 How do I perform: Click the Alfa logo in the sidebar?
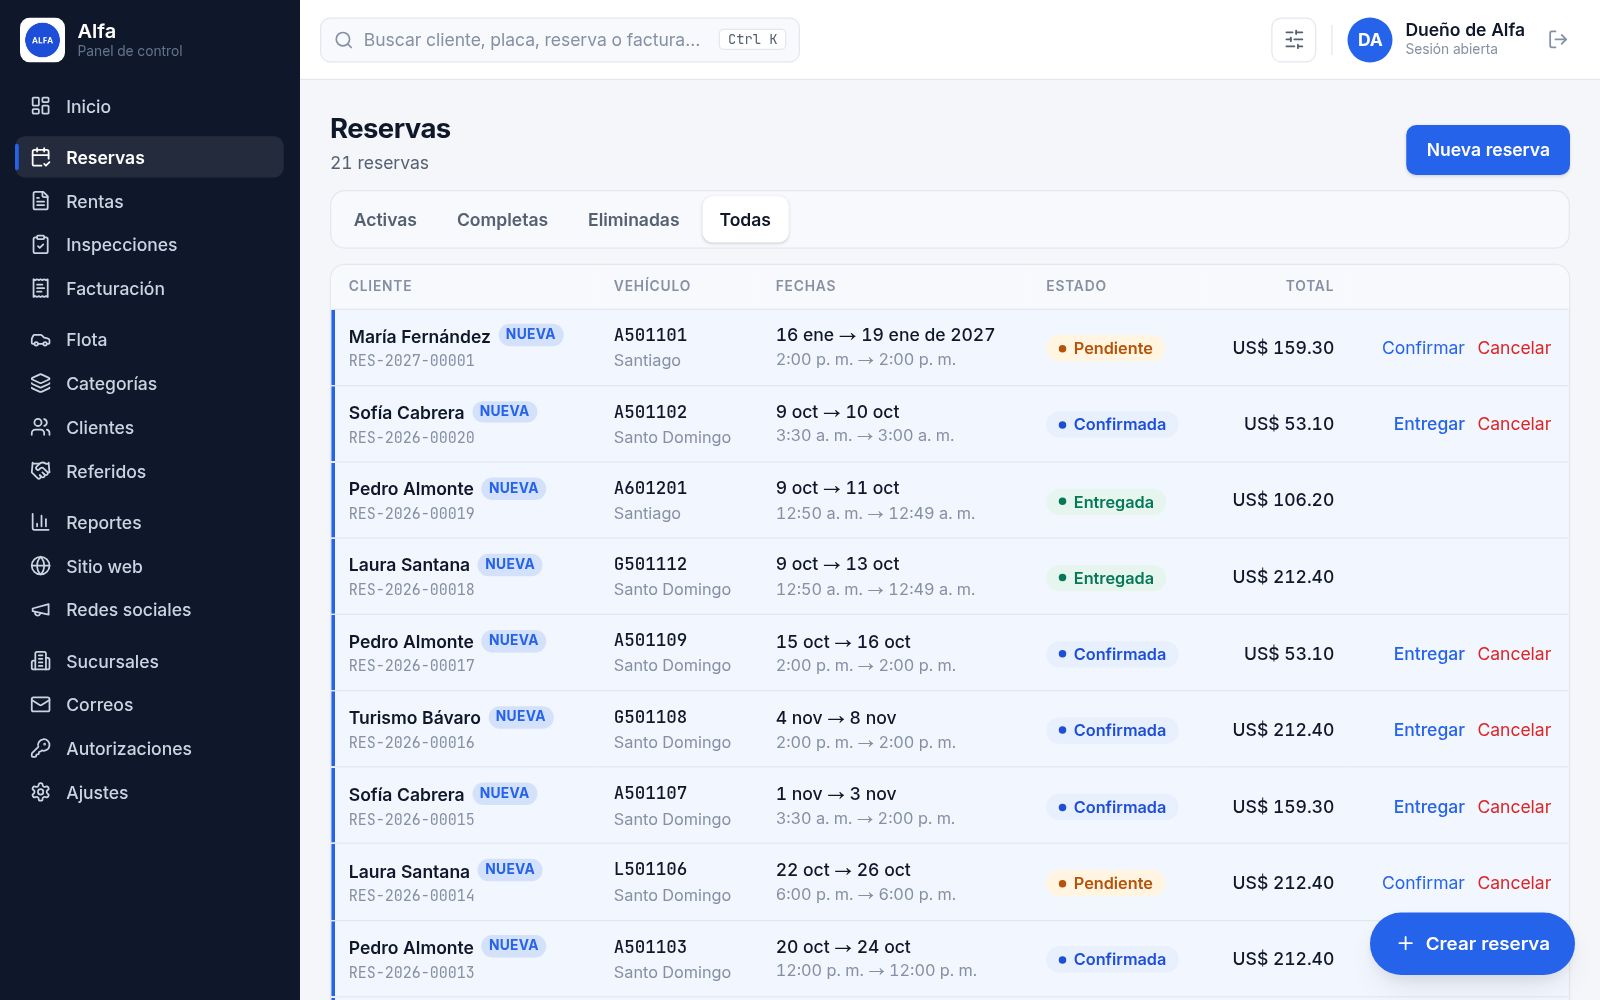42,40
